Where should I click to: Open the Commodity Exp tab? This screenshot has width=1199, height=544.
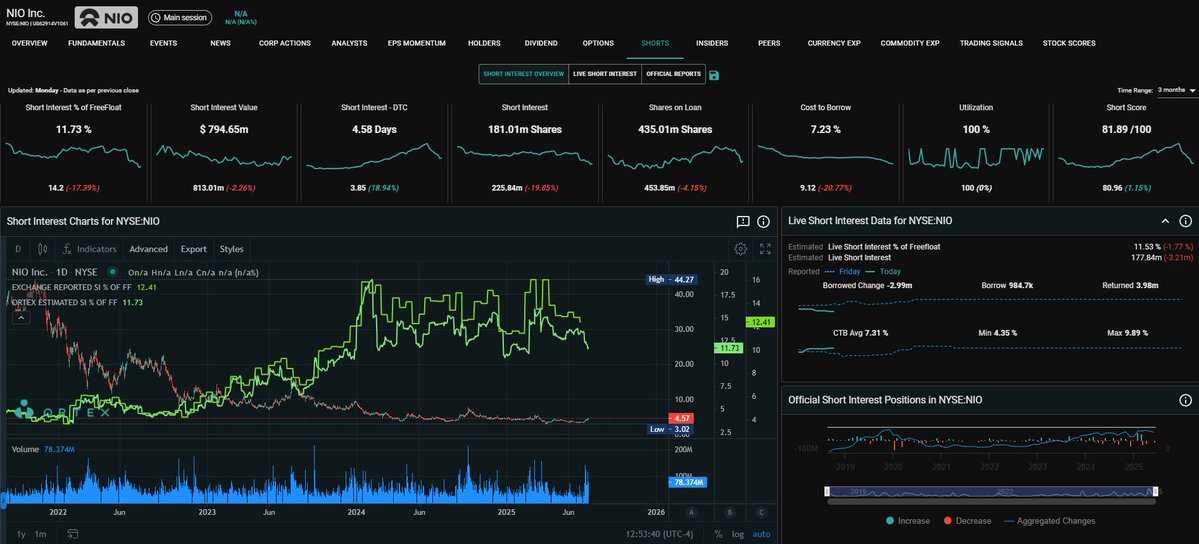coord(910,44)
